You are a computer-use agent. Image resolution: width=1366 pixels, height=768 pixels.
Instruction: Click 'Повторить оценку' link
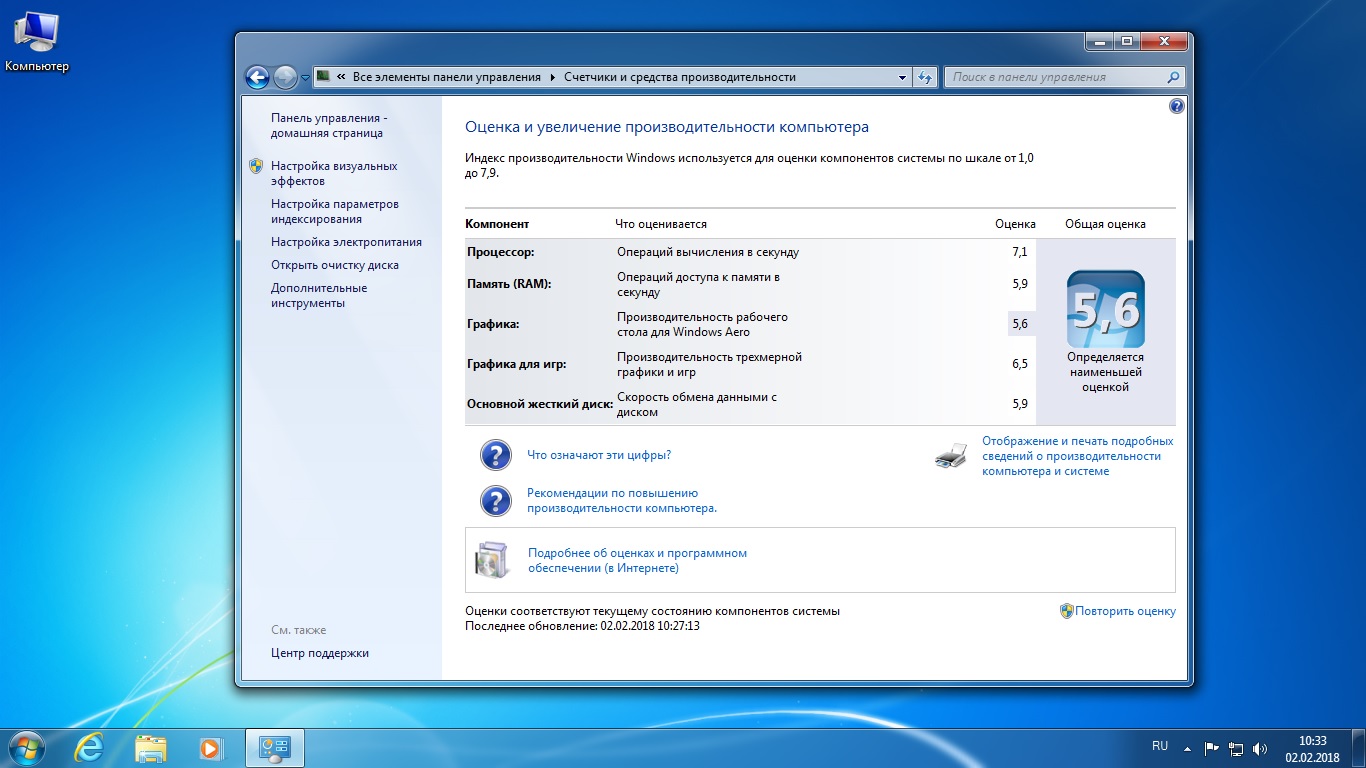[1125, 611]
